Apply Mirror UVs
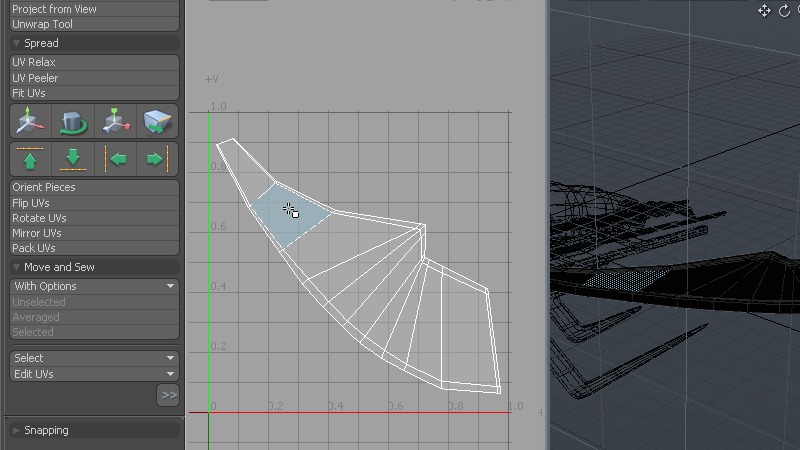Screen dimensions: 800x450 [x=94, y=233]
